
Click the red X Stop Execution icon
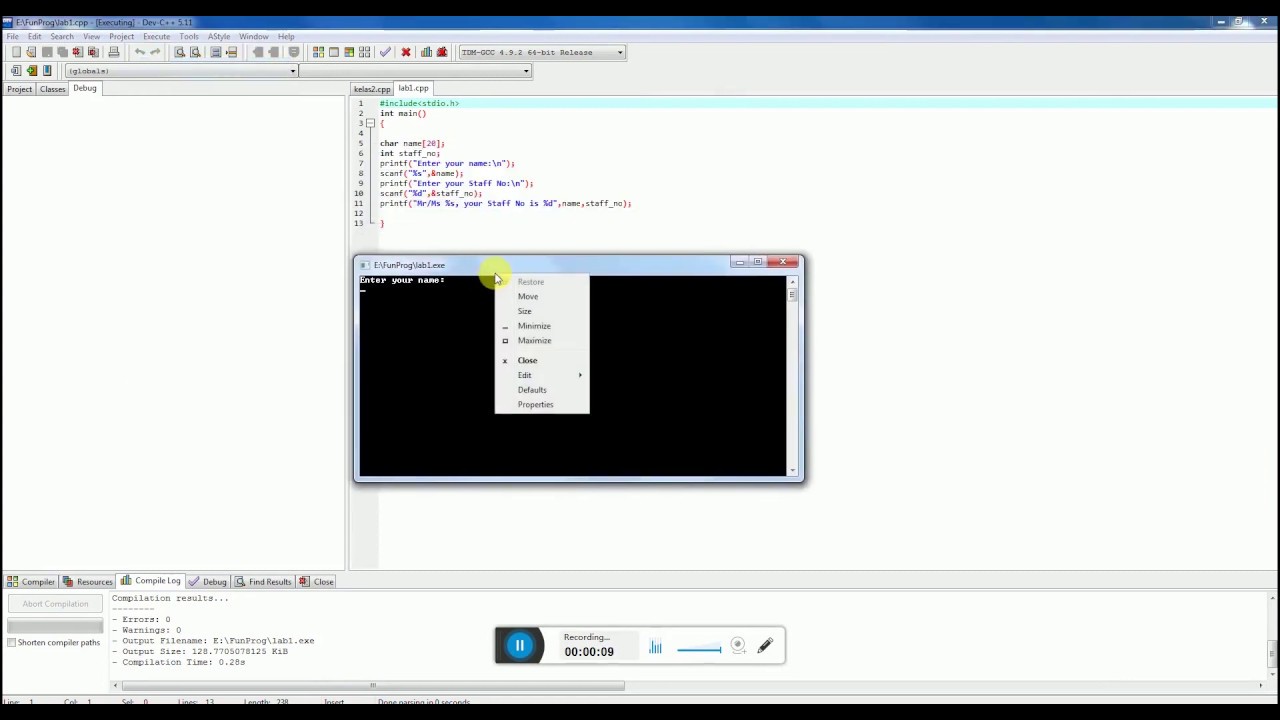click(406, 52)
